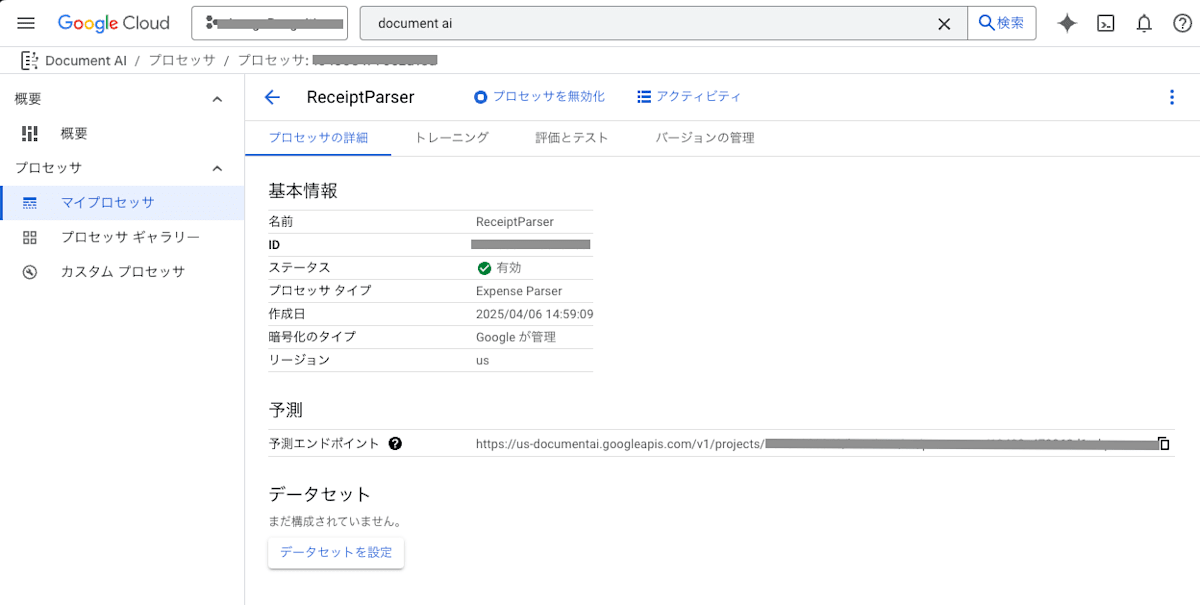Open the help question mark icon
1200x605 pixels.
tap(1182, 23)
